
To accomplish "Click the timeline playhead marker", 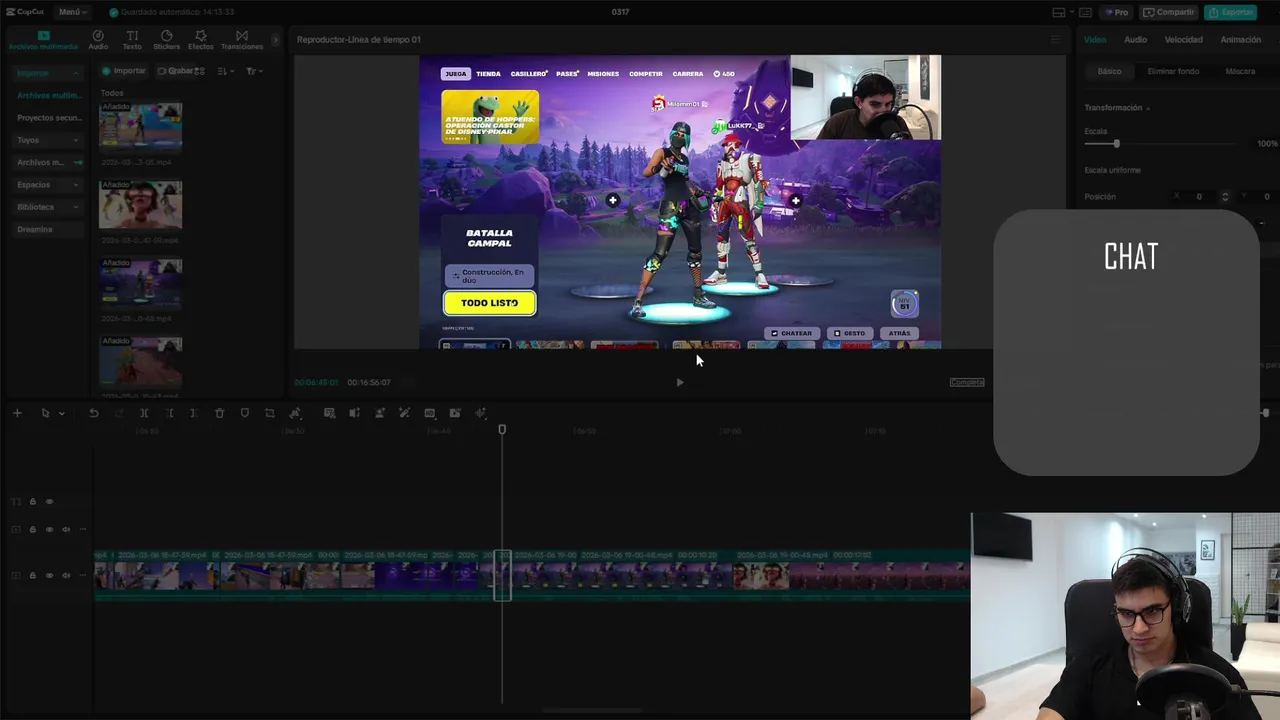I will coord(502,429).
